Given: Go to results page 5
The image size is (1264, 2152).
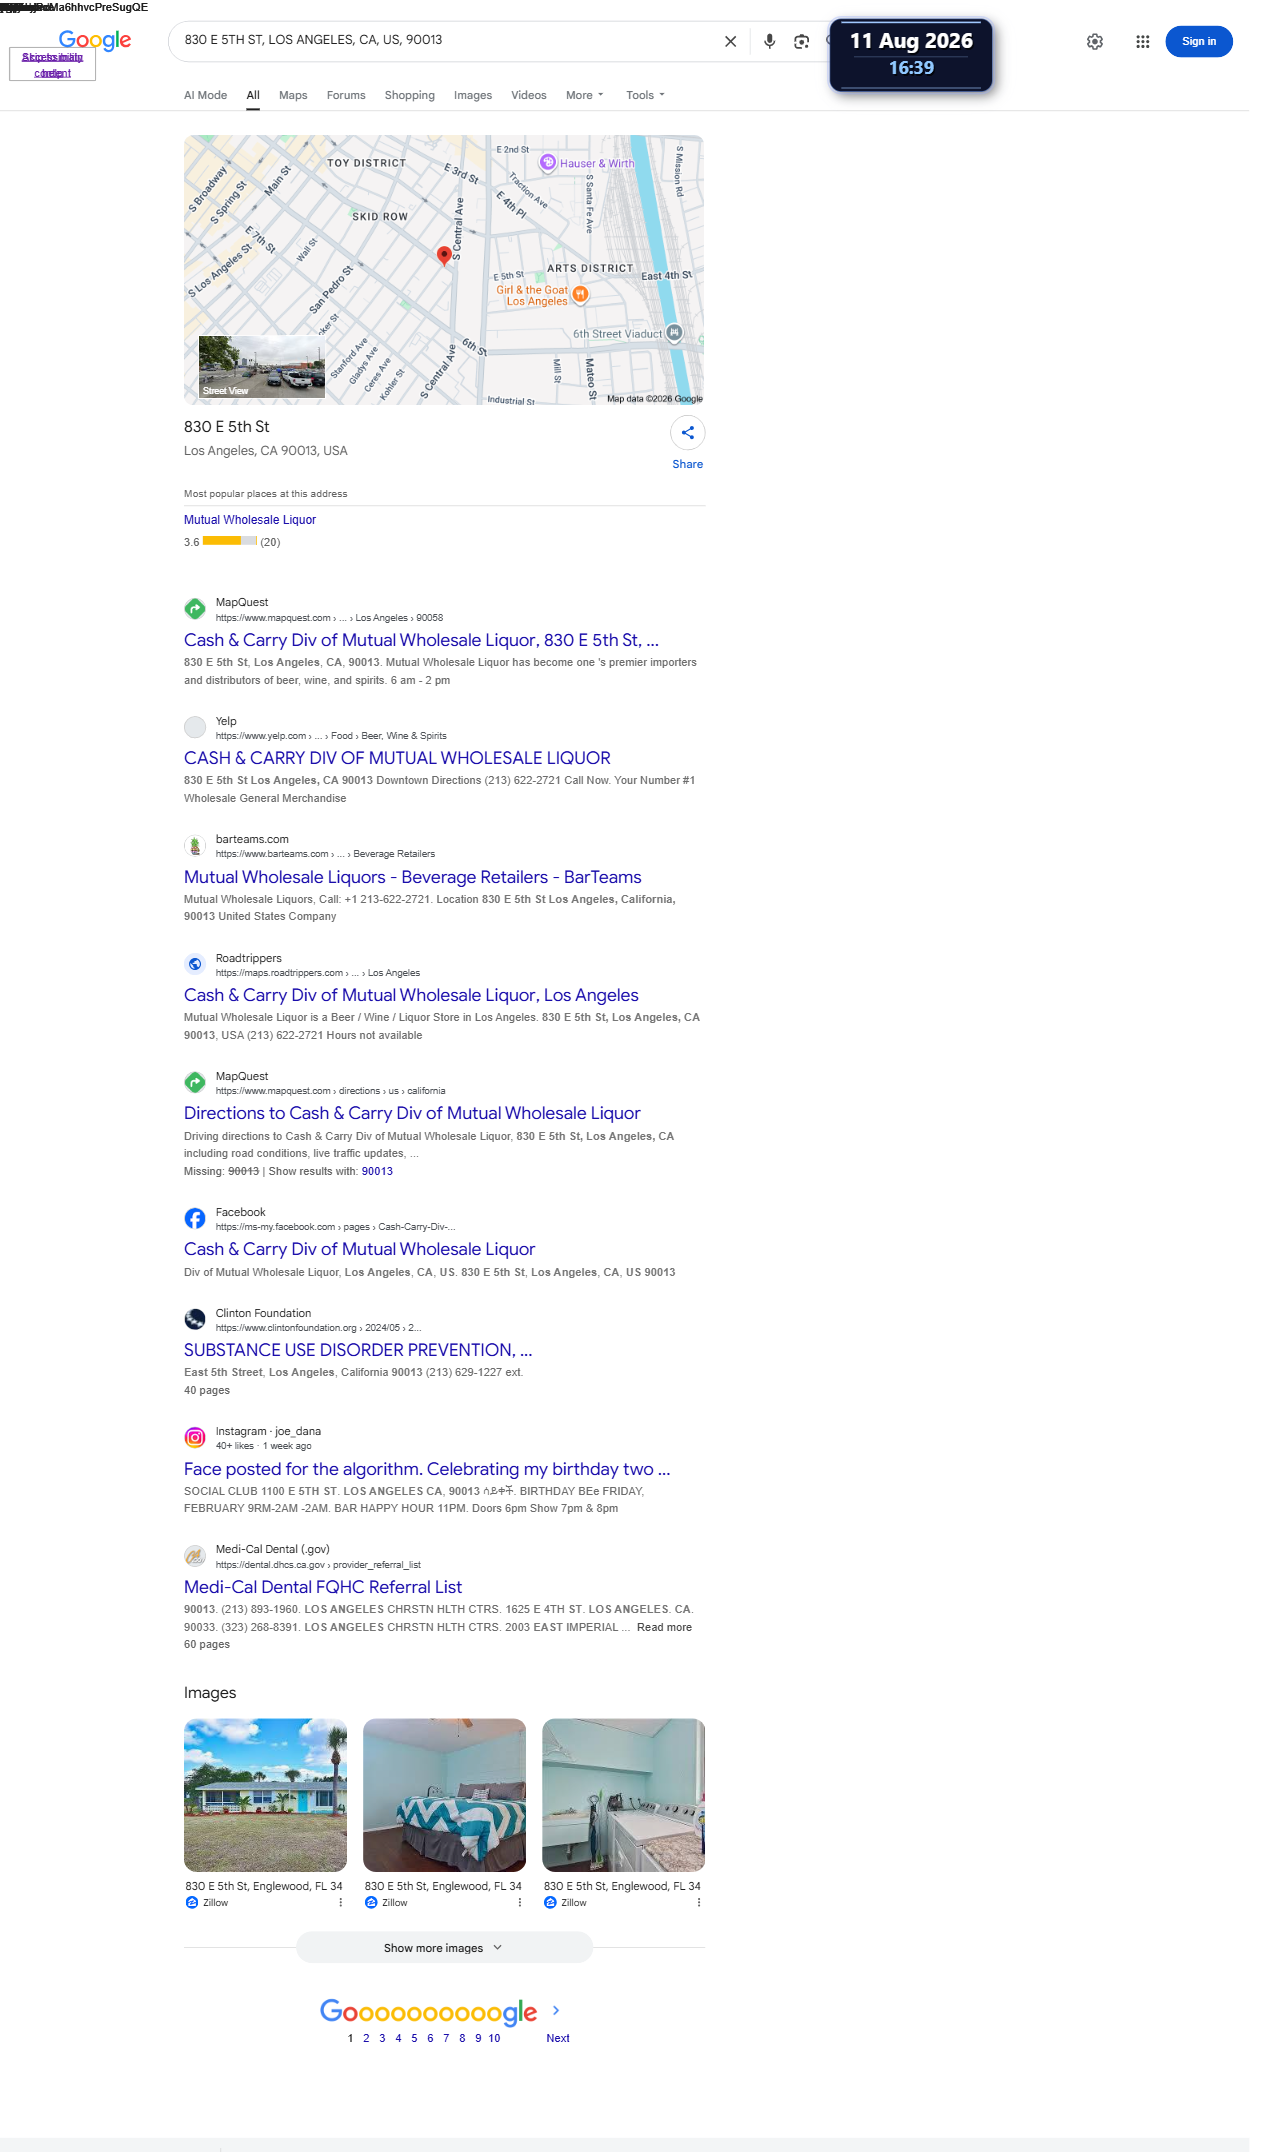Looking at the screenshot, I should click(414, 2038).
